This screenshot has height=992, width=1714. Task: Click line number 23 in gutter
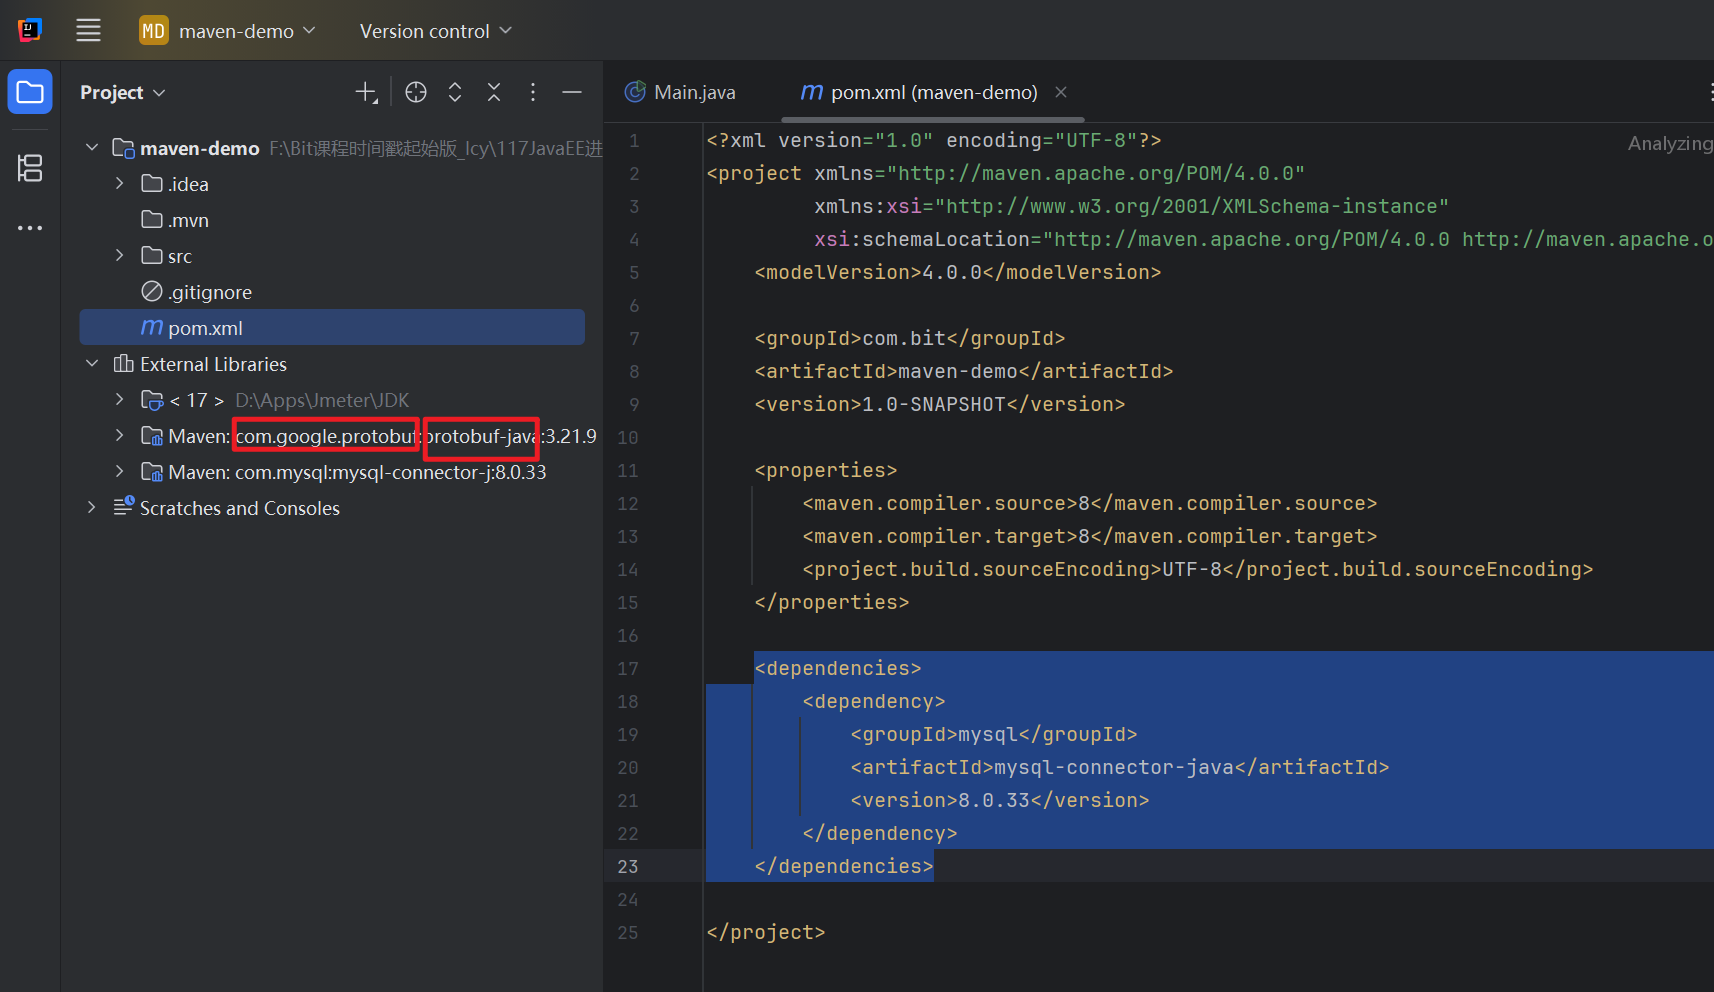(x=628, y=866)
